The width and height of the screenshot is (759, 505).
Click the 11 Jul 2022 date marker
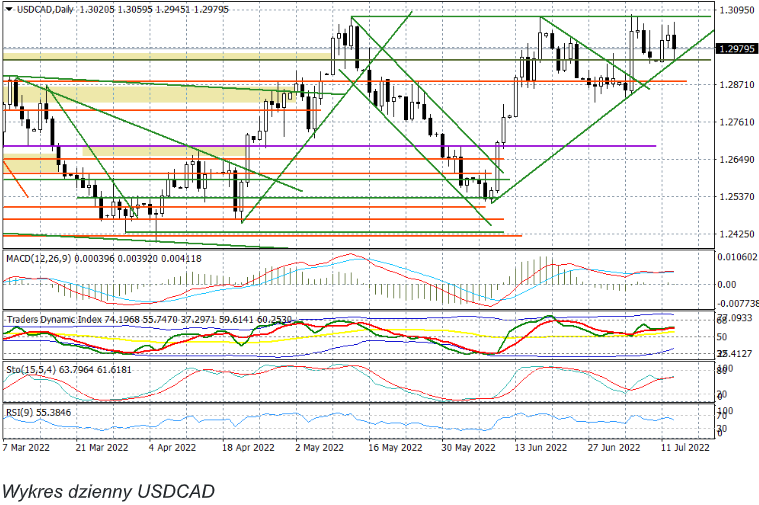(685, 449)
